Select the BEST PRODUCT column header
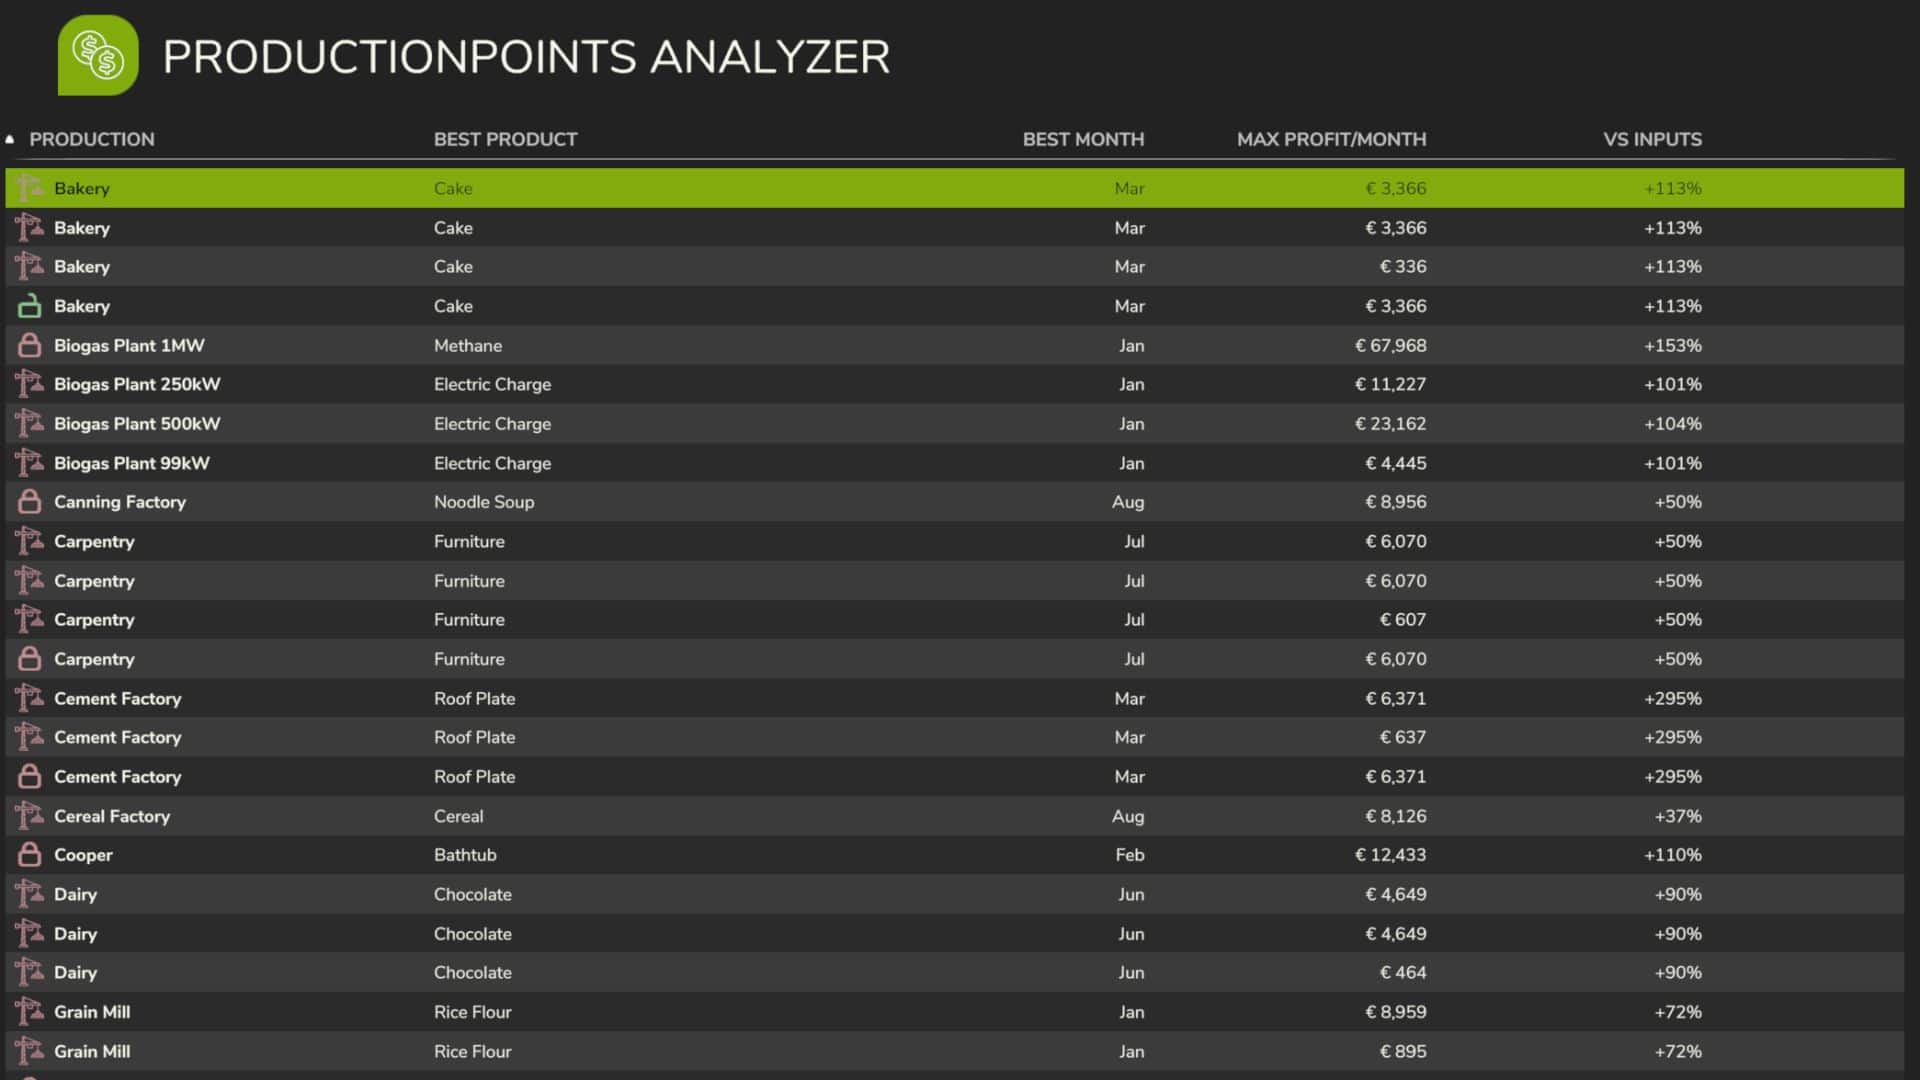 tap(505, 139)
